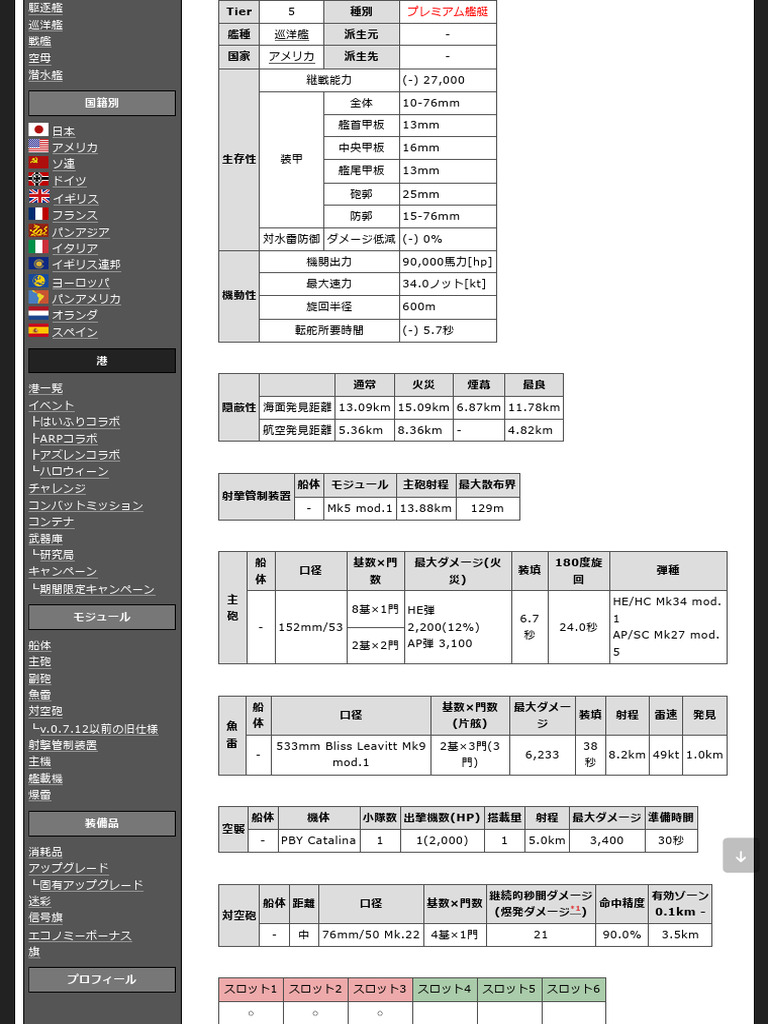Open the パンアジア nation link
The width and height of the screenshot is (768, 1024).
tap(81, 232)
